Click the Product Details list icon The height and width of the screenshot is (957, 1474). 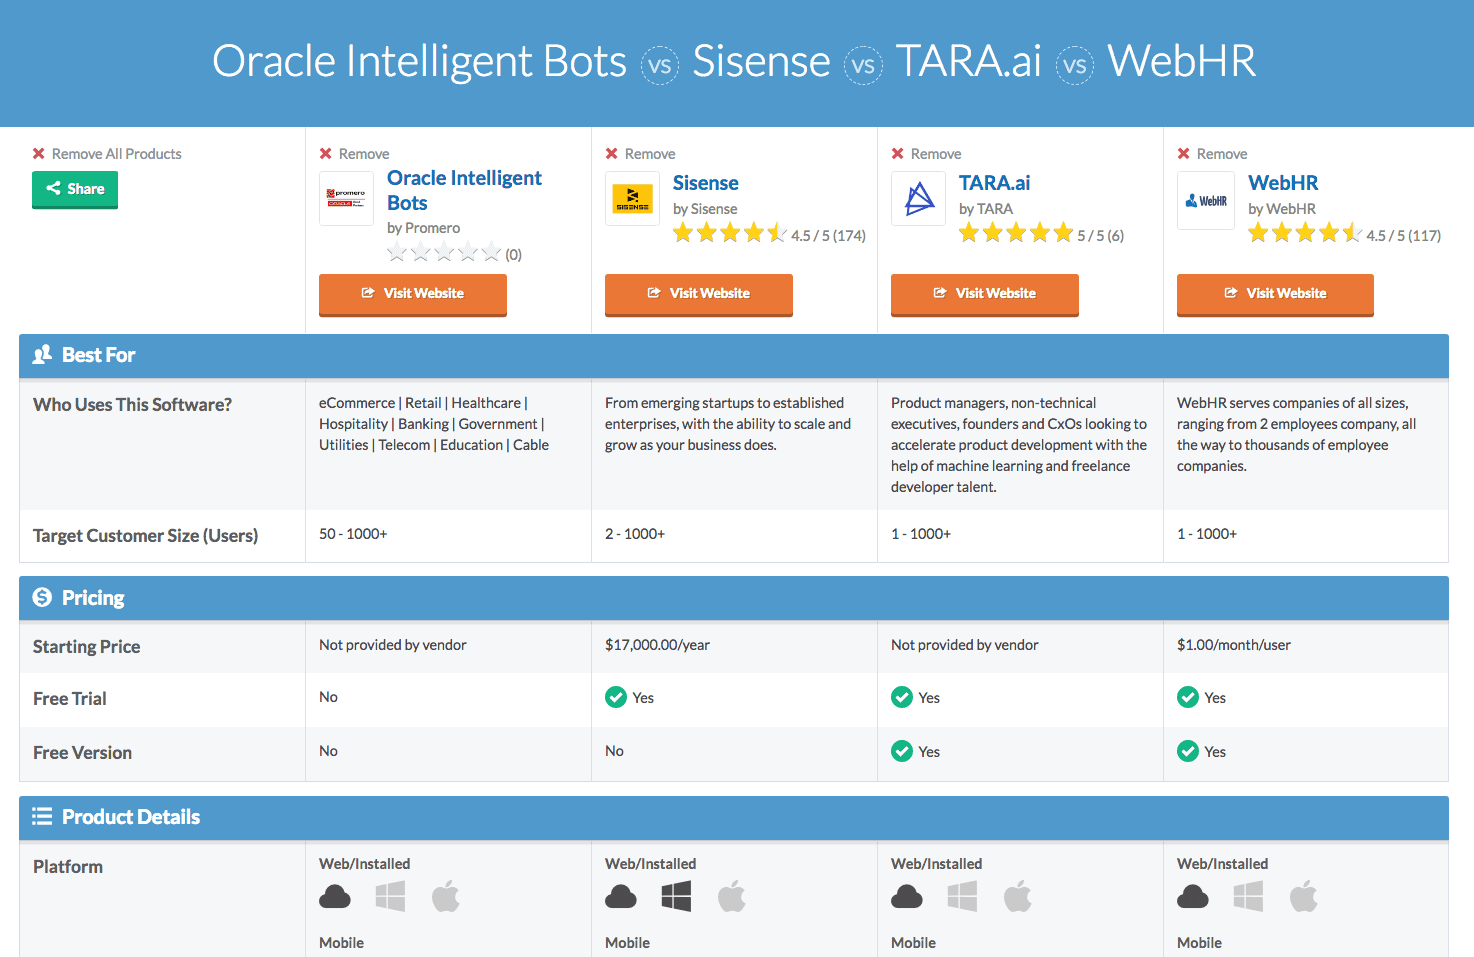[42, 817]
